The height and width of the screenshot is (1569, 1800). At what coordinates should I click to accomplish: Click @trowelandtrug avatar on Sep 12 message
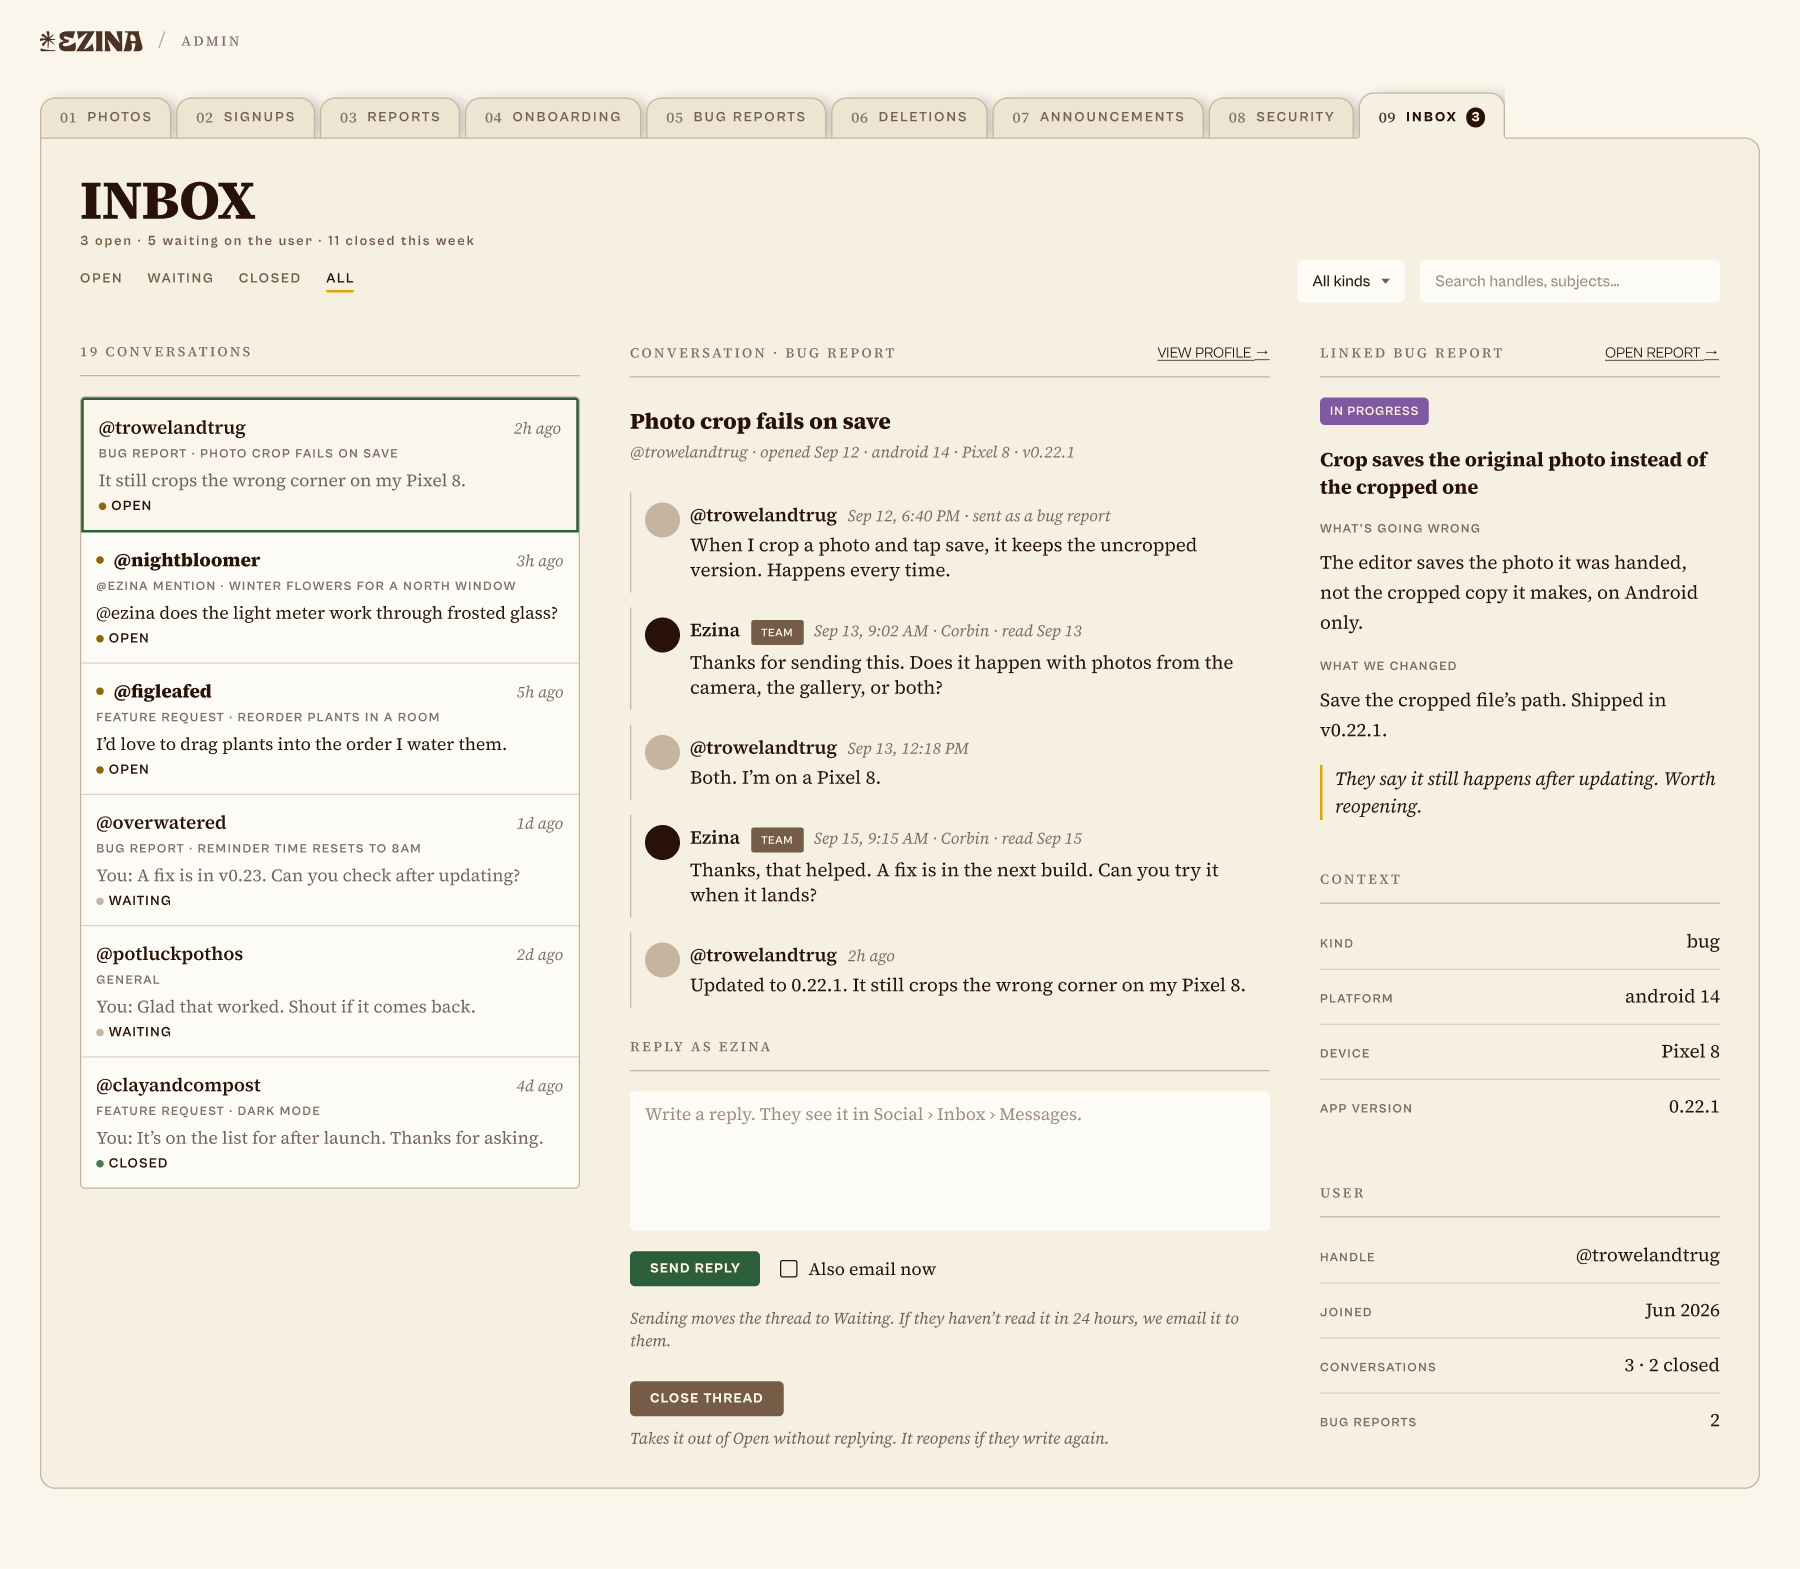tap(662, 520)
